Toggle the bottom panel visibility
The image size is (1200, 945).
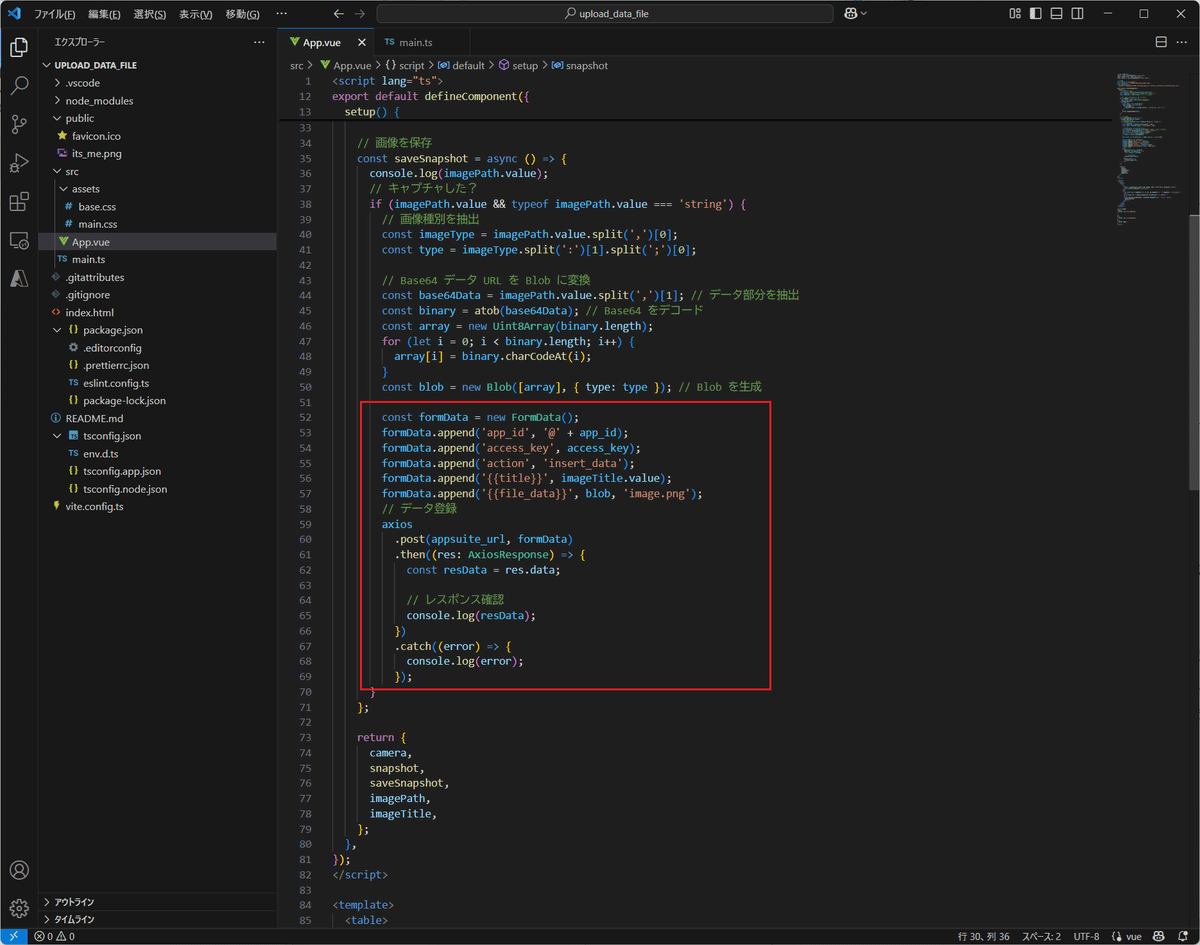pyautogui.click(x=1057, y=12)
